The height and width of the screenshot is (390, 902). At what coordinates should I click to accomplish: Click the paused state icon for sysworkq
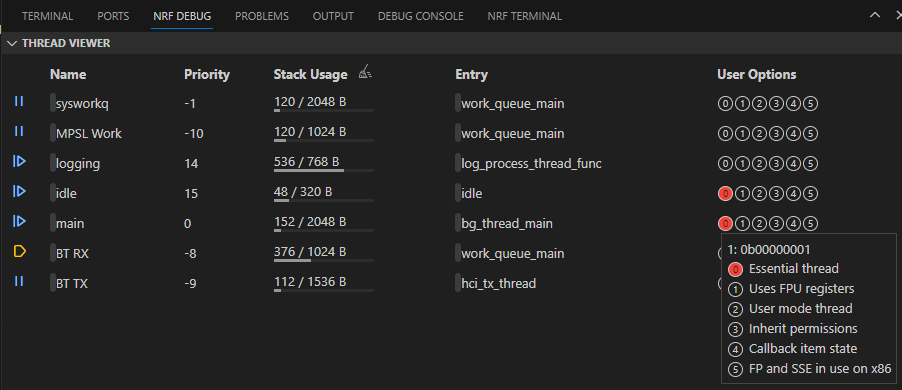click(19, 101)
